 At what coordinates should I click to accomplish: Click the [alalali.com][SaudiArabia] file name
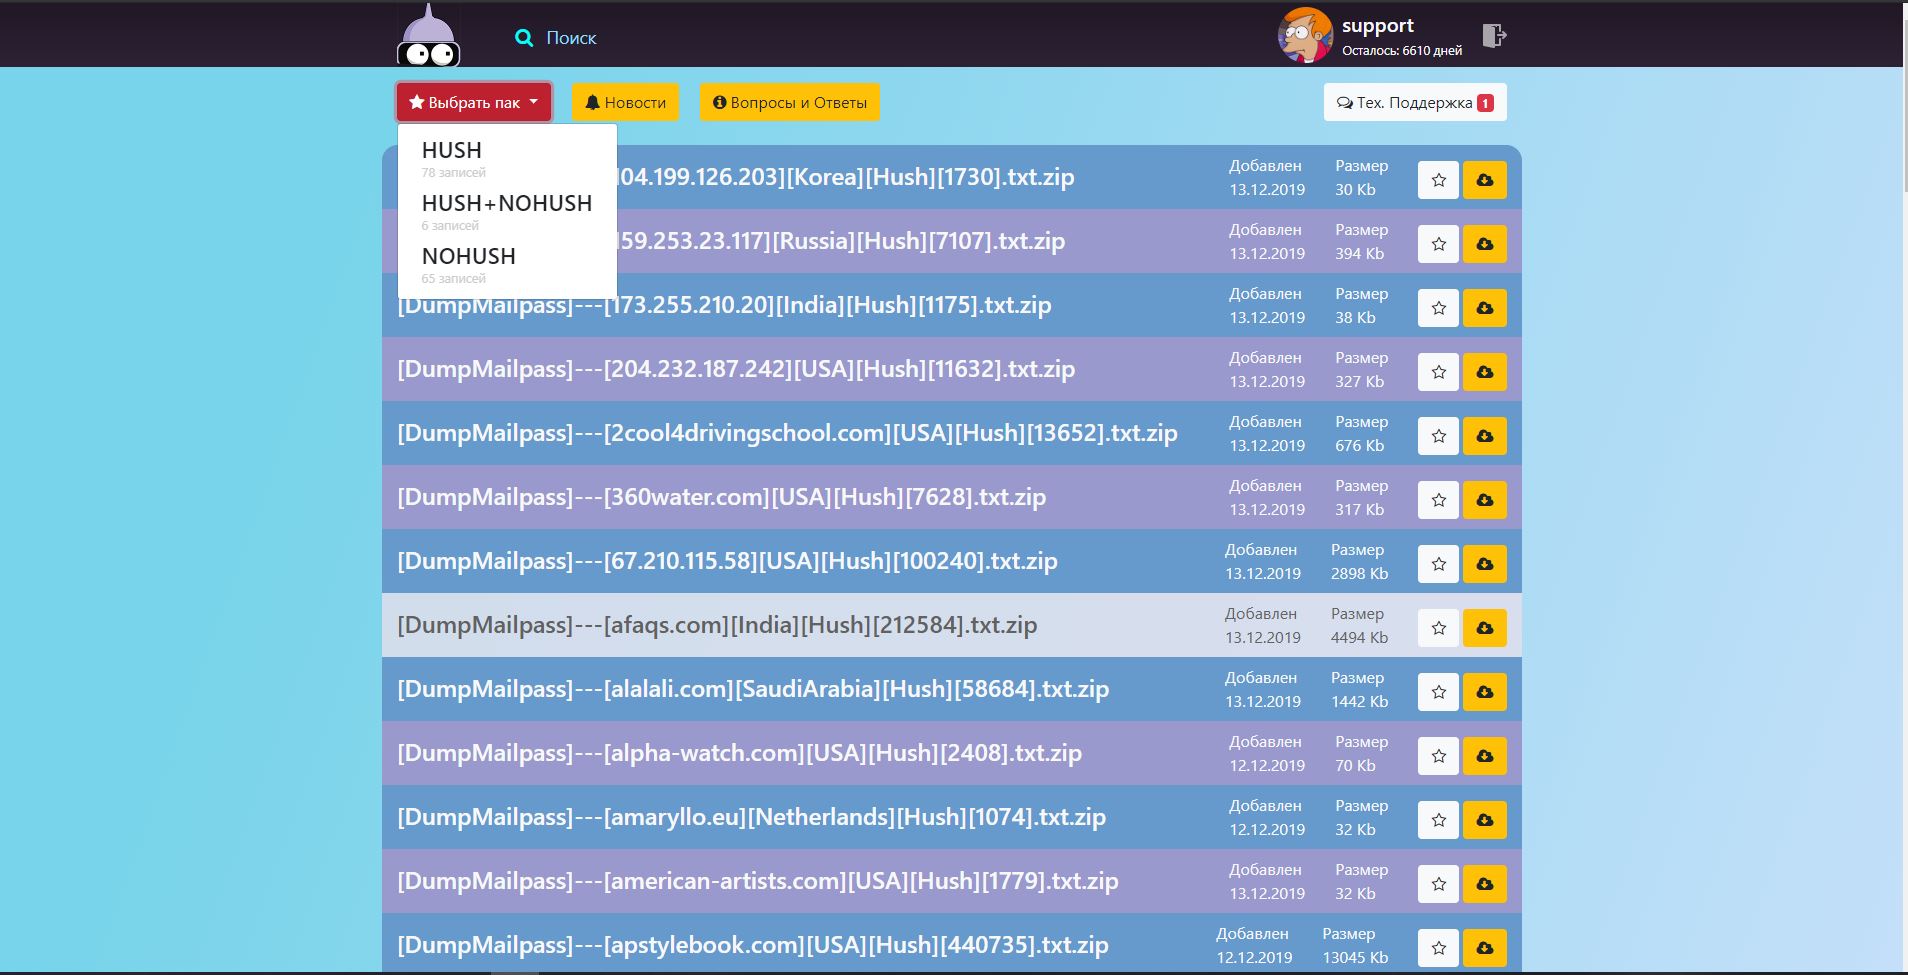(753, 689)
